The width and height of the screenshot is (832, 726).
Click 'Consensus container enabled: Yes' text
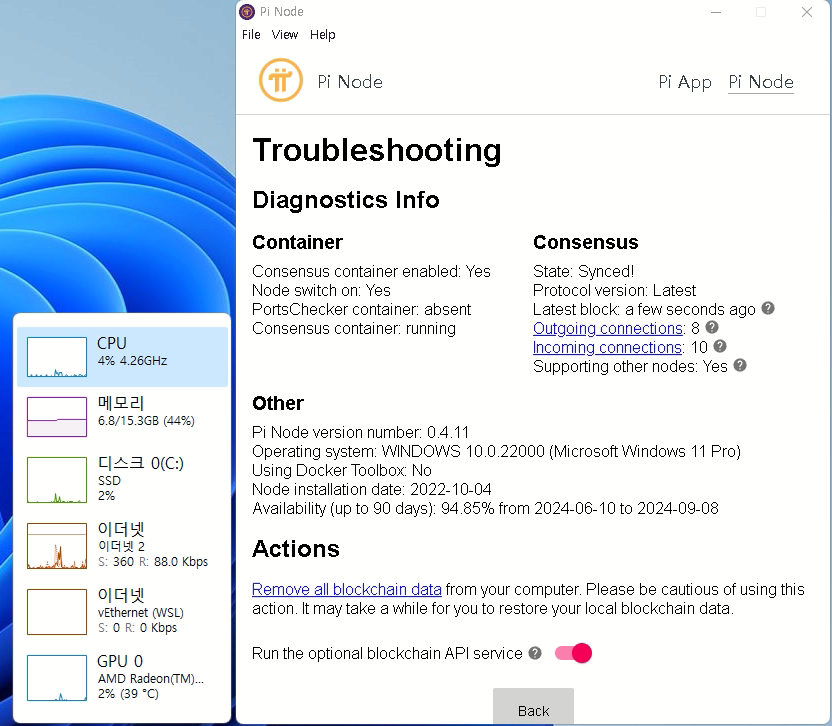[x=371, y=271]
